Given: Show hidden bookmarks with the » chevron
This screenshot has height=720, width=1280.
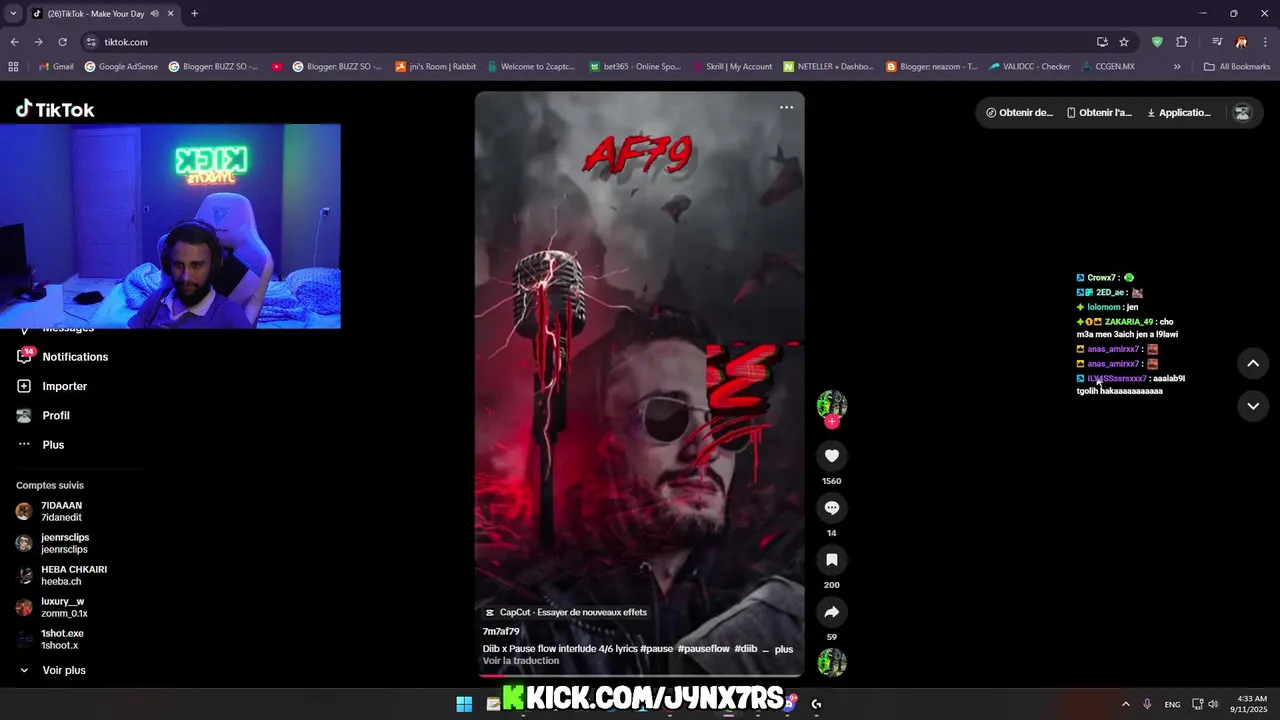Looking at the screenshot, I should 1177,67.
